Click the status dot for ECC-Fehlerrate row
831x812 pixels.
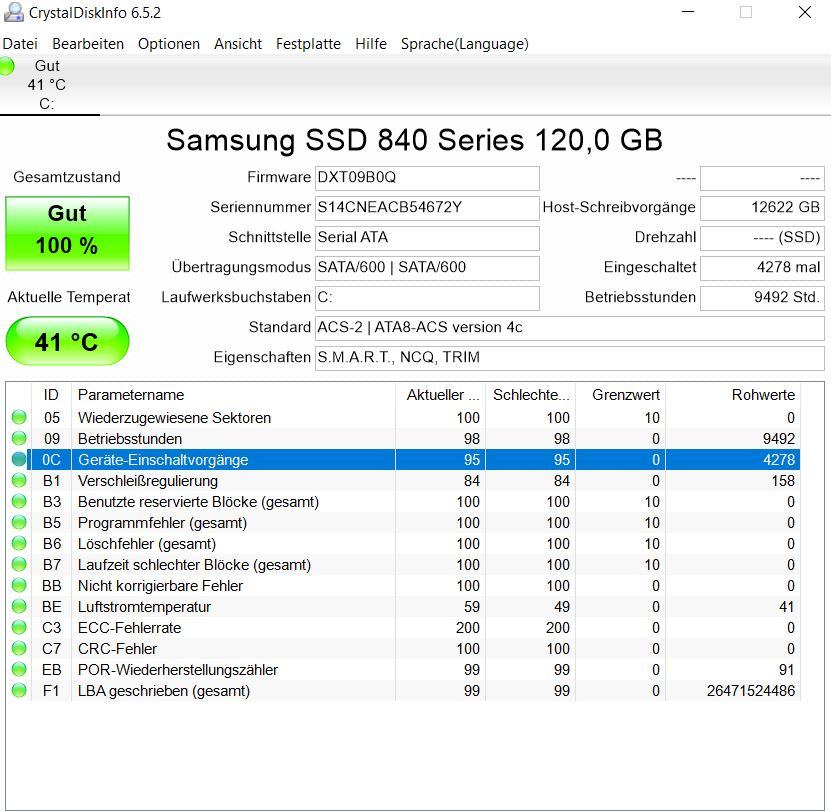[19, 627]
